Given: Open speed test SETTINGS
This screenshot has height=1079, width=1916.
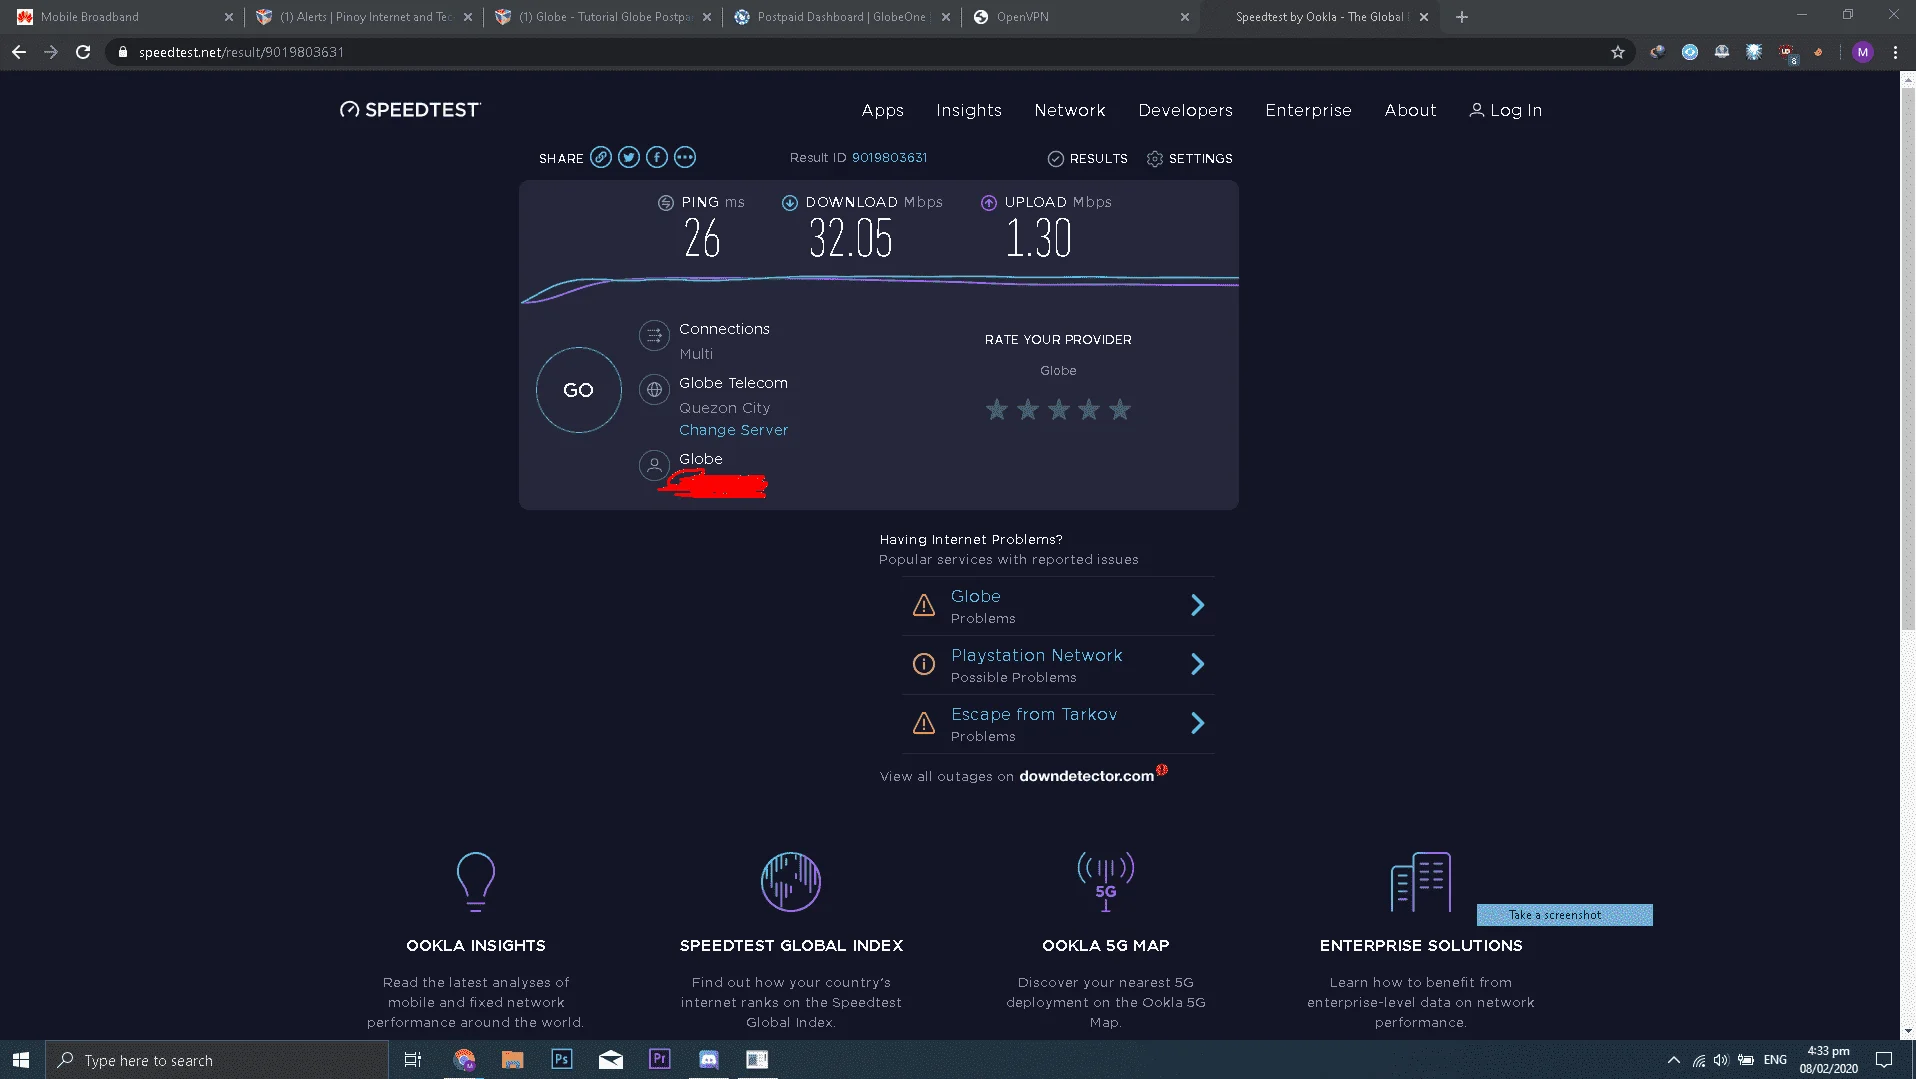Looking at the screenshot, I should (1189, 158).
